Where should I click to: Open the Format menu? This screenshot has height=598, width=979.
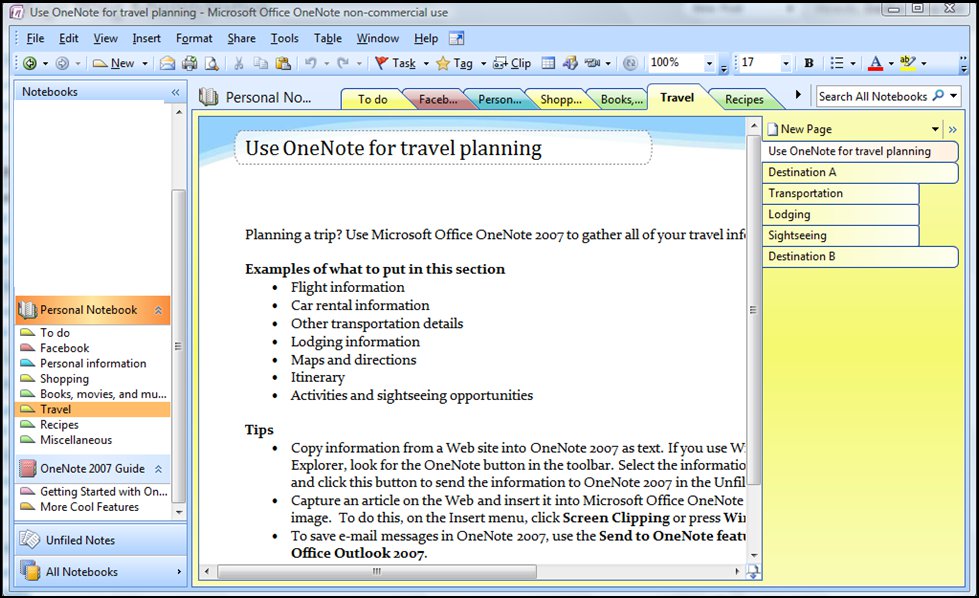tap(194, 39)
